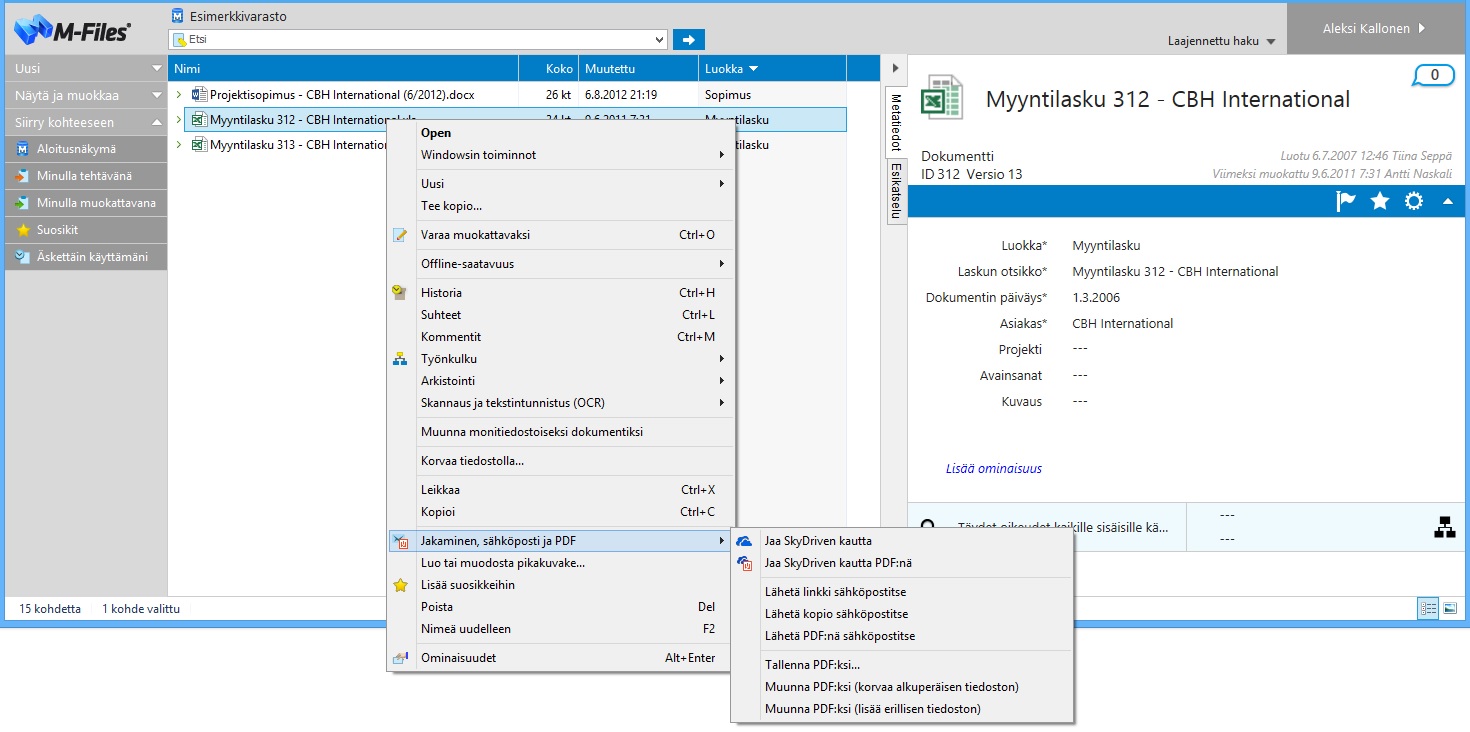Choose Open from the context menu

tap(561, 133)
